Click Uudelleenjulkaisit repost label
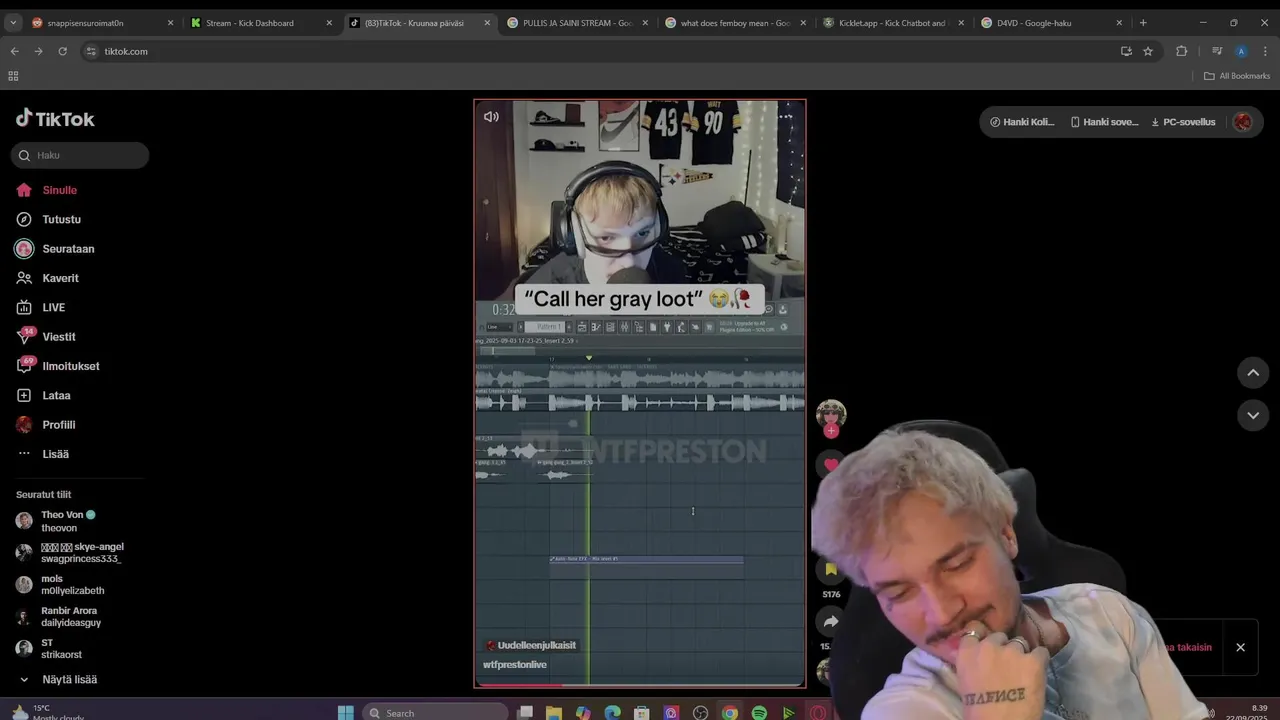1280x720 pixels. click(530, 645)
